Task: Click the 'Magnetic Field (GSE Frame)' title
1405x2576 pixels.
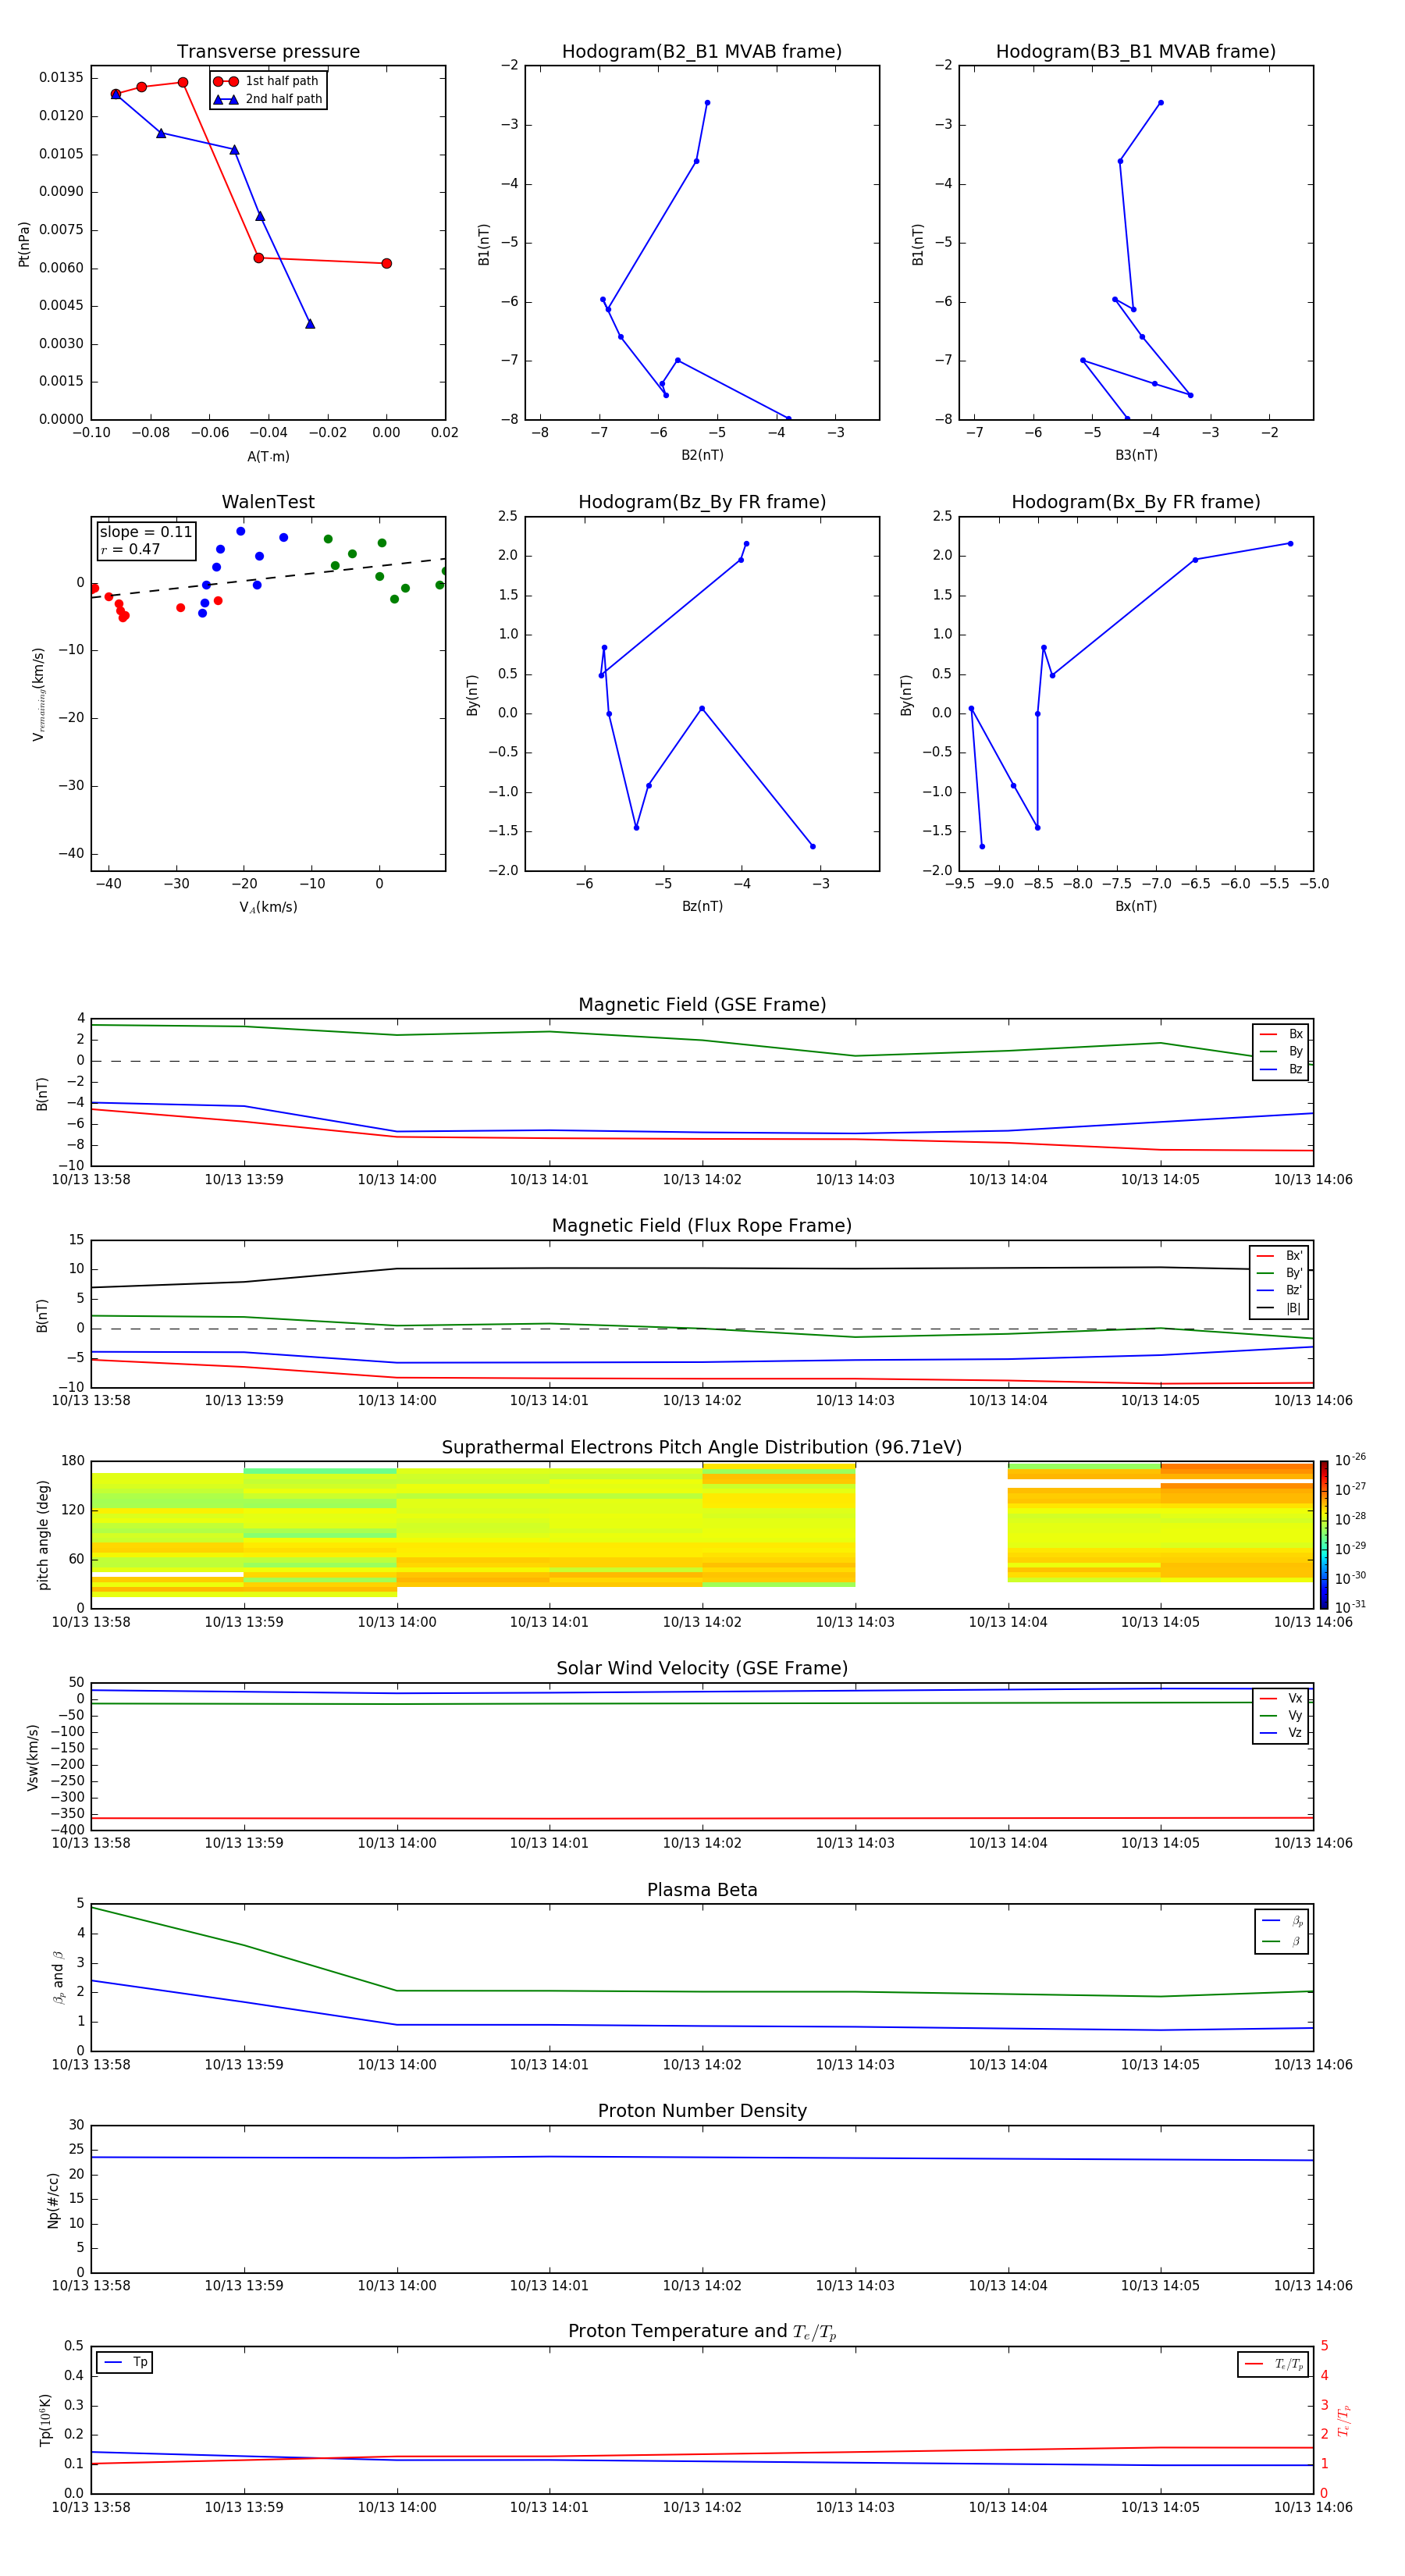Action: 702,1005
